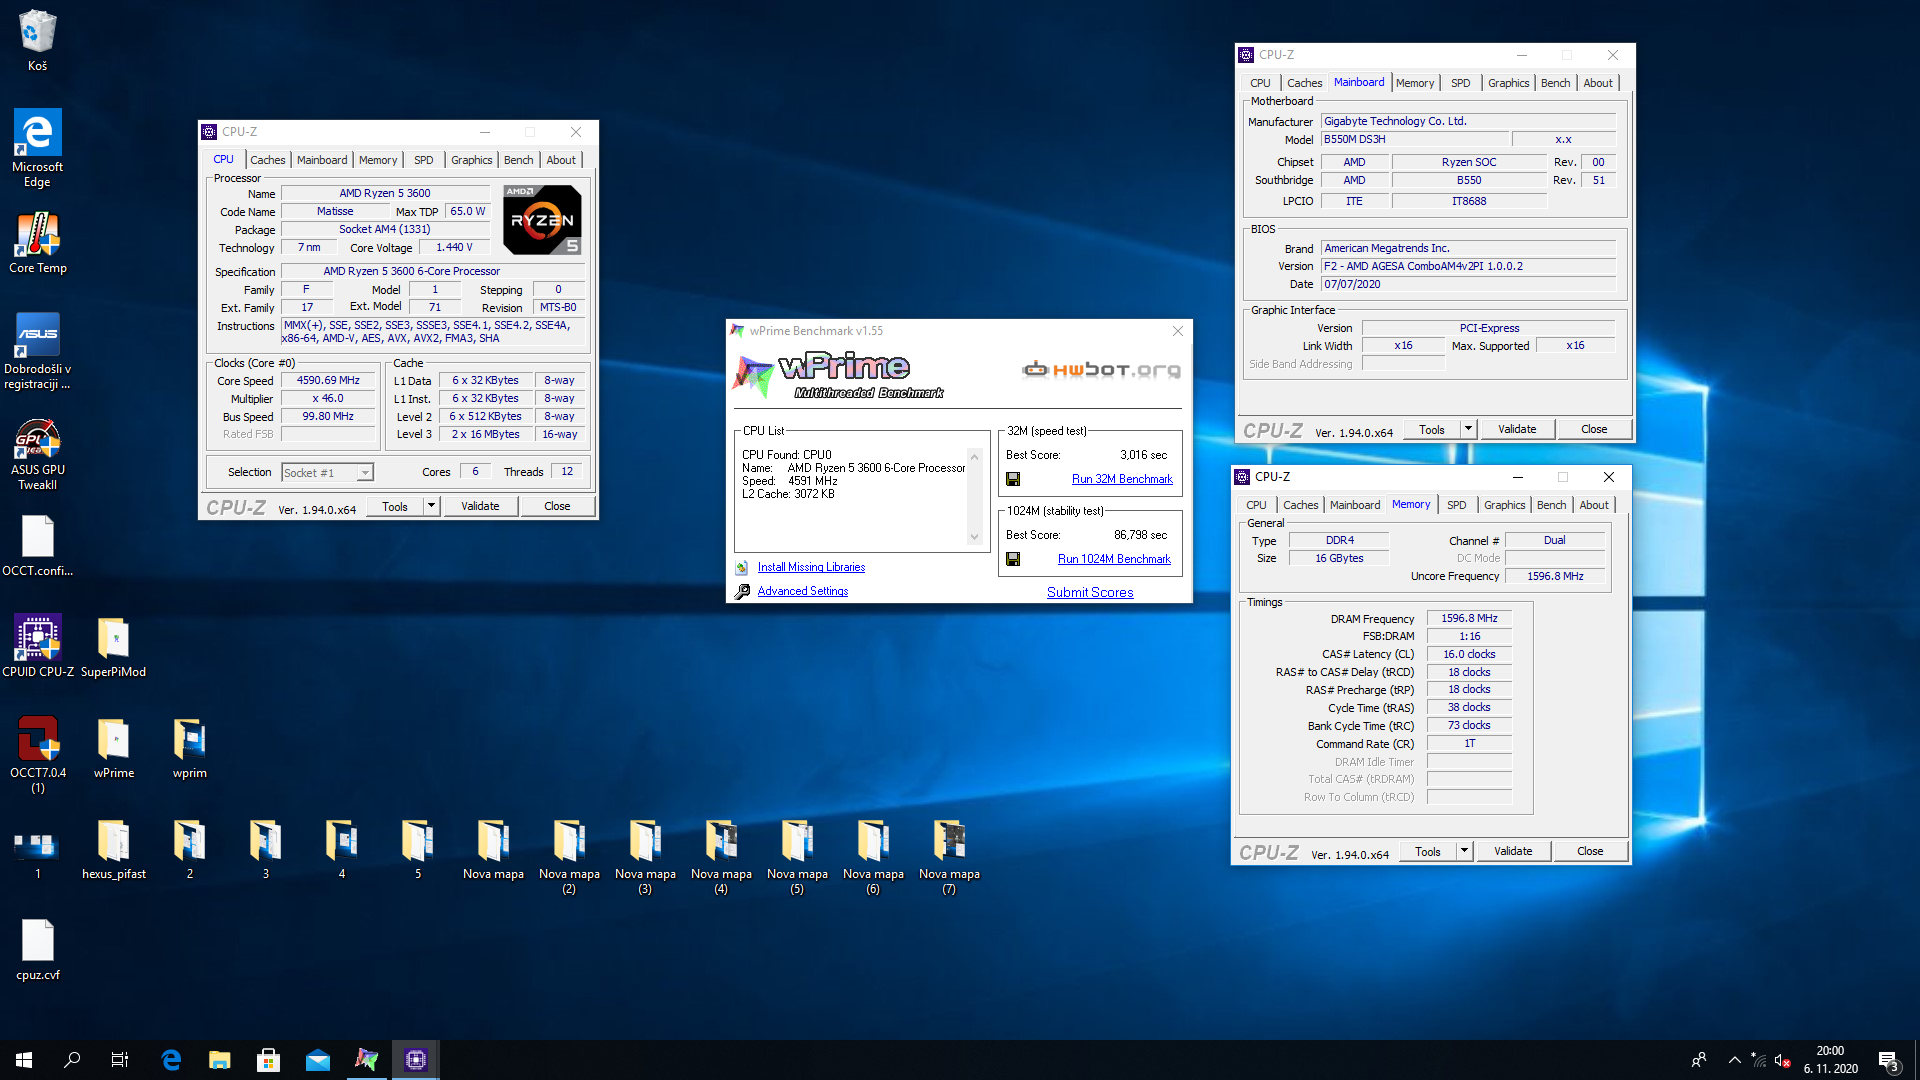Expand Tools arrow in Memory window
This screenshot has height=1080, width=1920.
point(1465,851)
